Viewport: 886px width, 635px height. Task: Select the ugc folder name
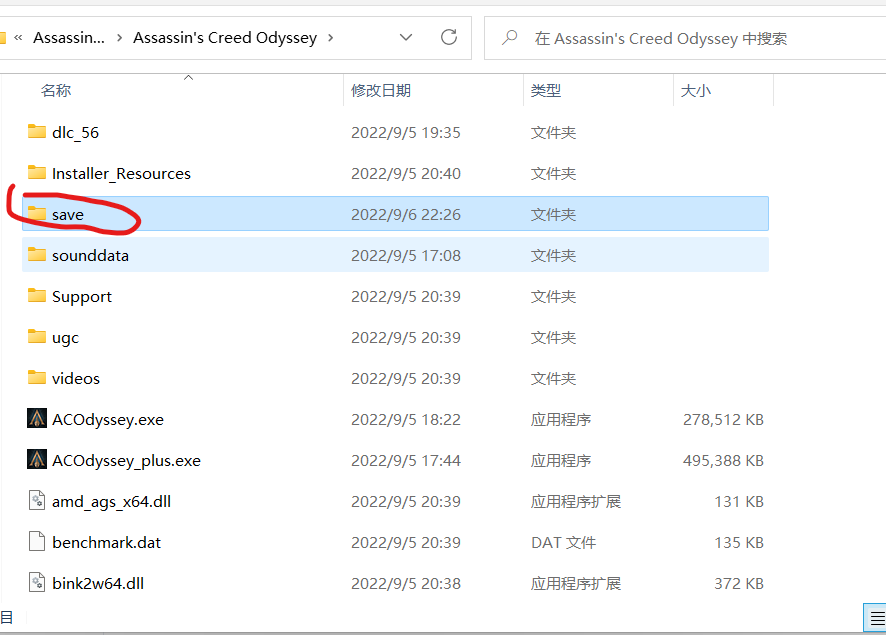pos(66,338)
